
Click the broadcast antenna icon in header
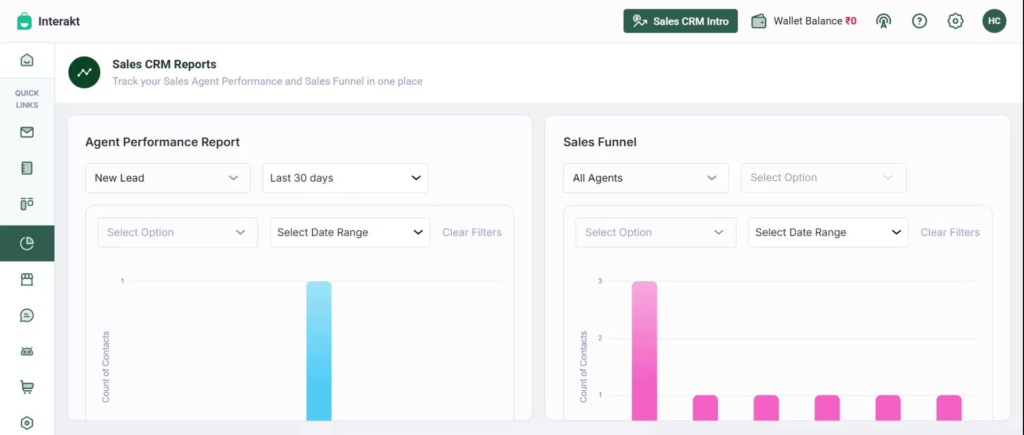point(883,21)
